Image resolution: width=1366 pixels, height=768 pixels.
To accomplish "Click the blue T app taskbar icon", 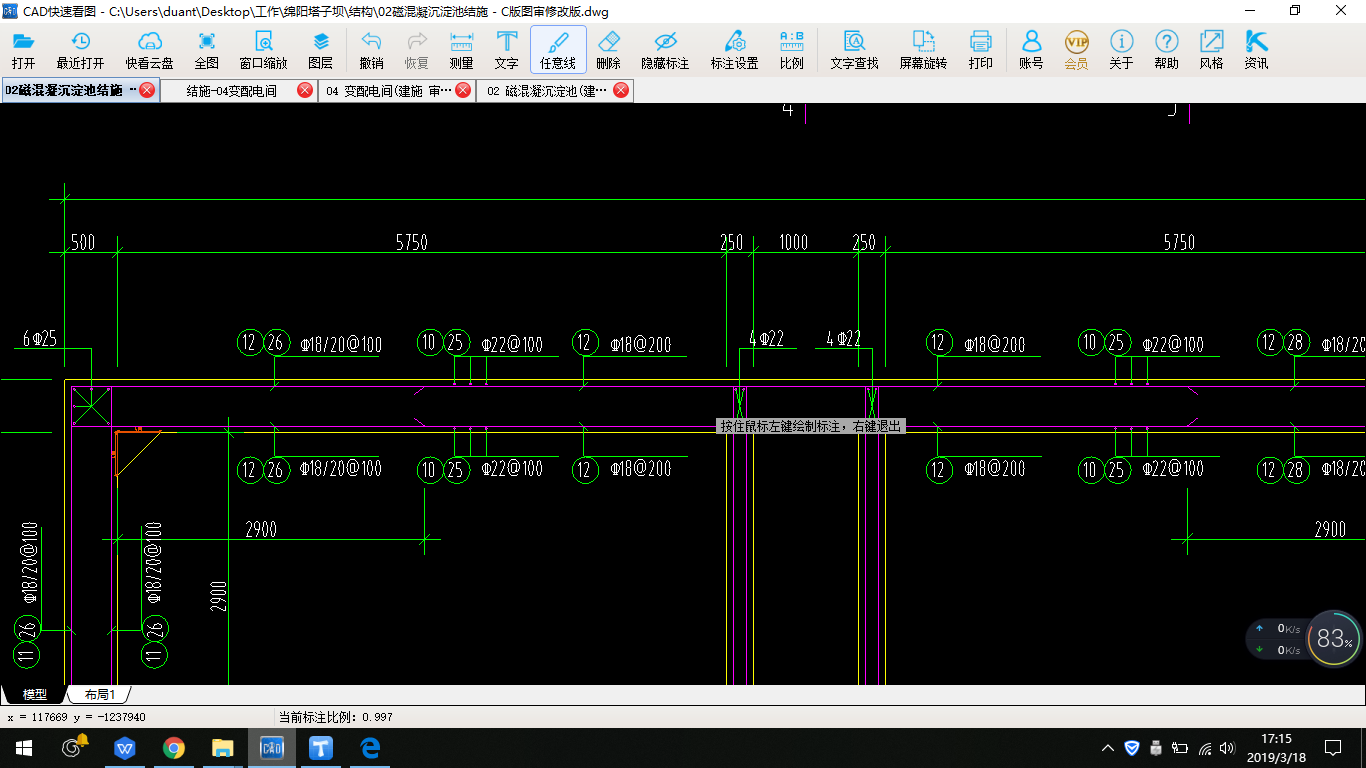I will (x=321, y=748).
